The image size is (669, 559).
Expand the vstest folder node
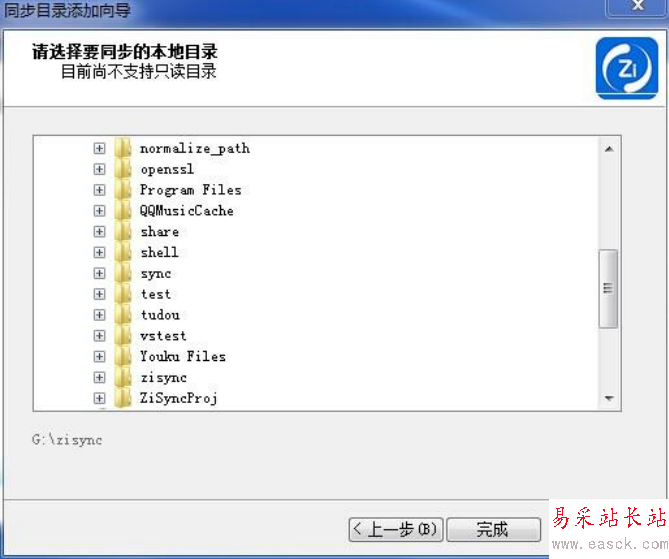point(99,336)
